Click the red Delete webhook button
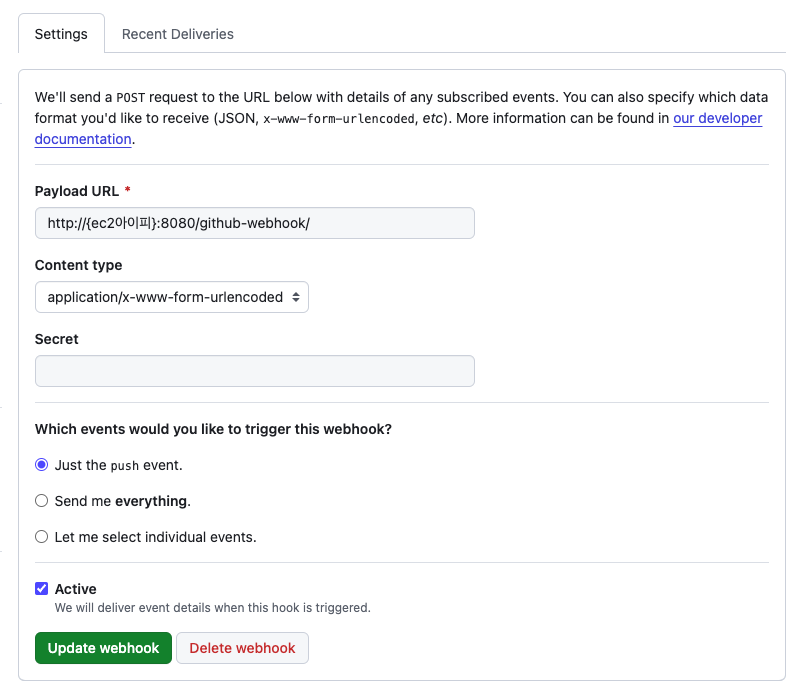The width and height of the screenshot is (798, 690). coord(242,648)
